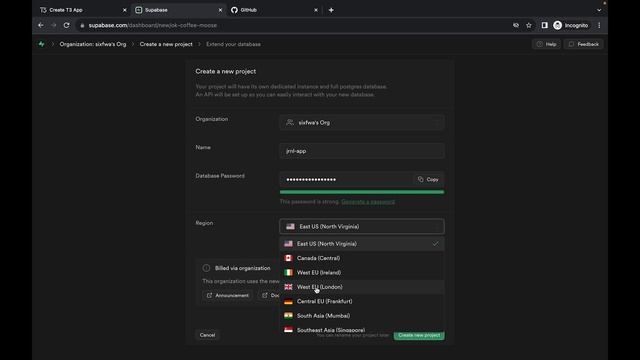640x360 pixels.
Task: Switch to the GitHub tab
Action: 274,10
